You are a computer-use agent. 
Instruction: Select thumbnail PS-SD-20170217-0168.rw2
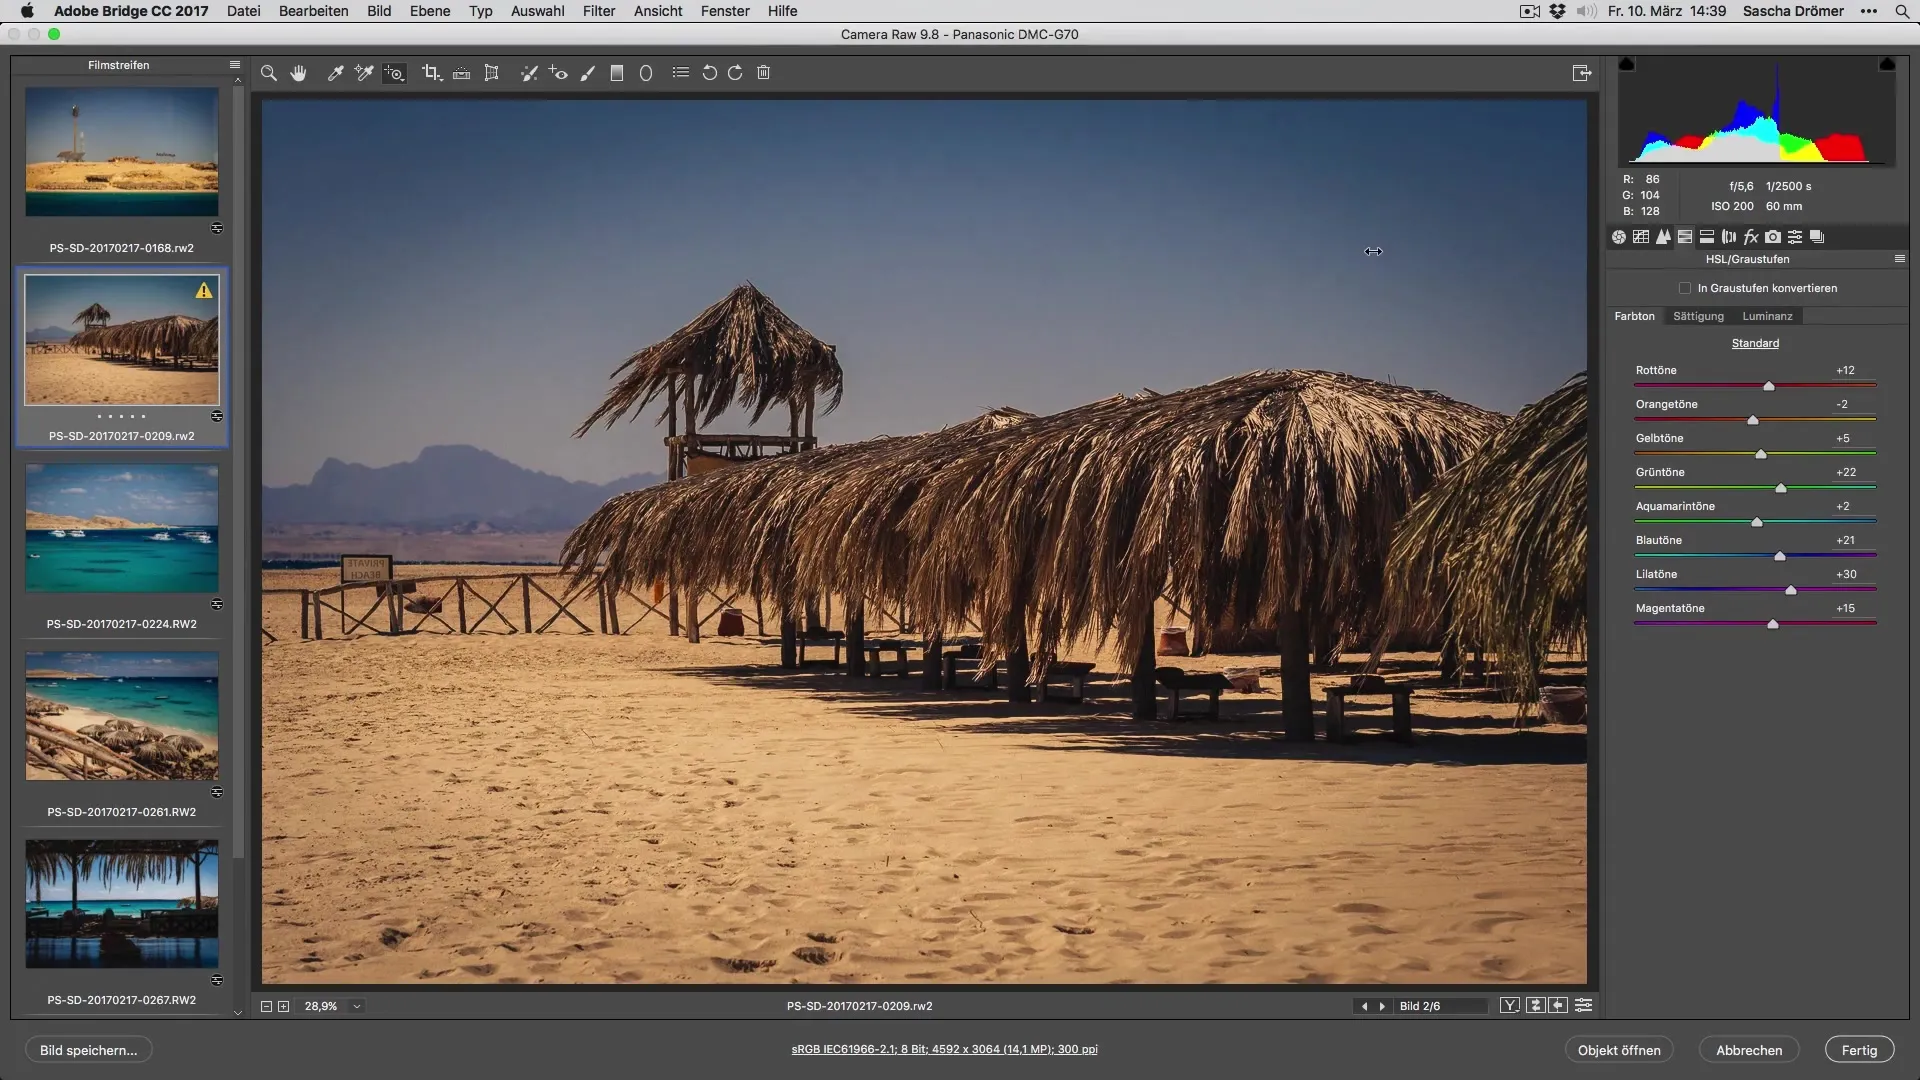(122, 151)
